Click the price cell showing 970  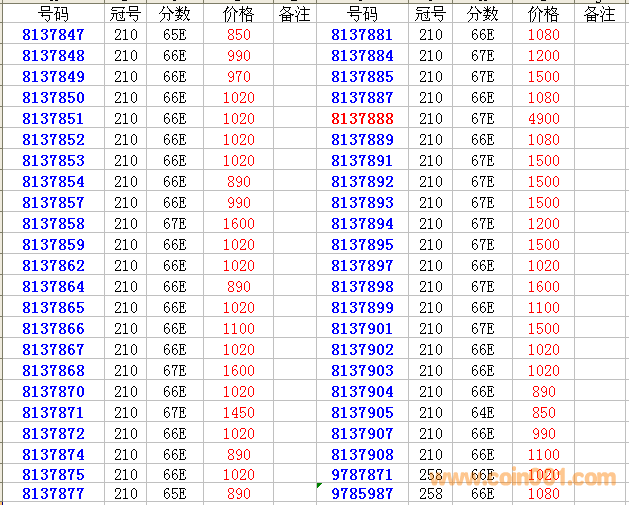[239, 76]
